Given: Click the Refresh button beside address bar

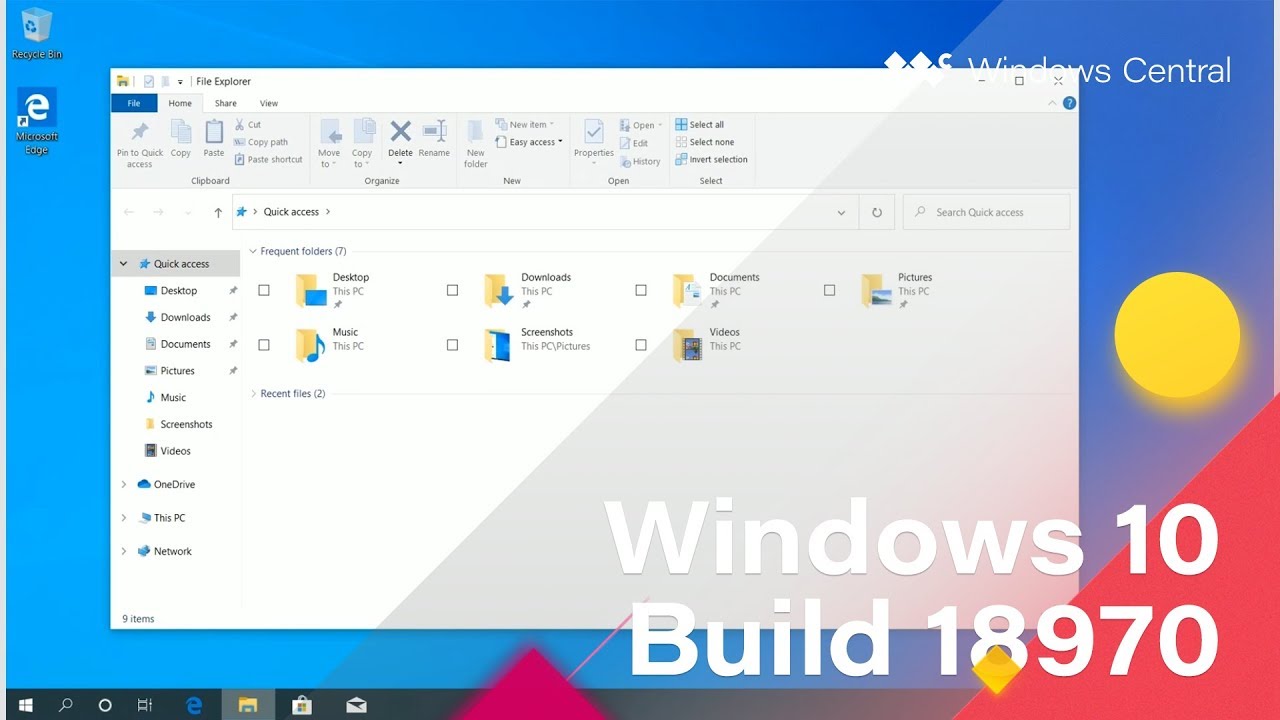Looking at the screenshot, I should (877, 212).
